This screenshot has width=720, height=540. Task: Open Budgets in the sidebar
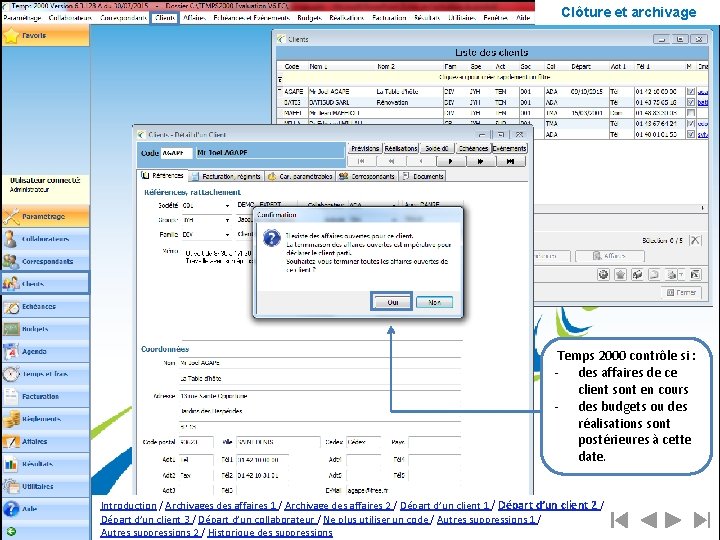(45, 329)
